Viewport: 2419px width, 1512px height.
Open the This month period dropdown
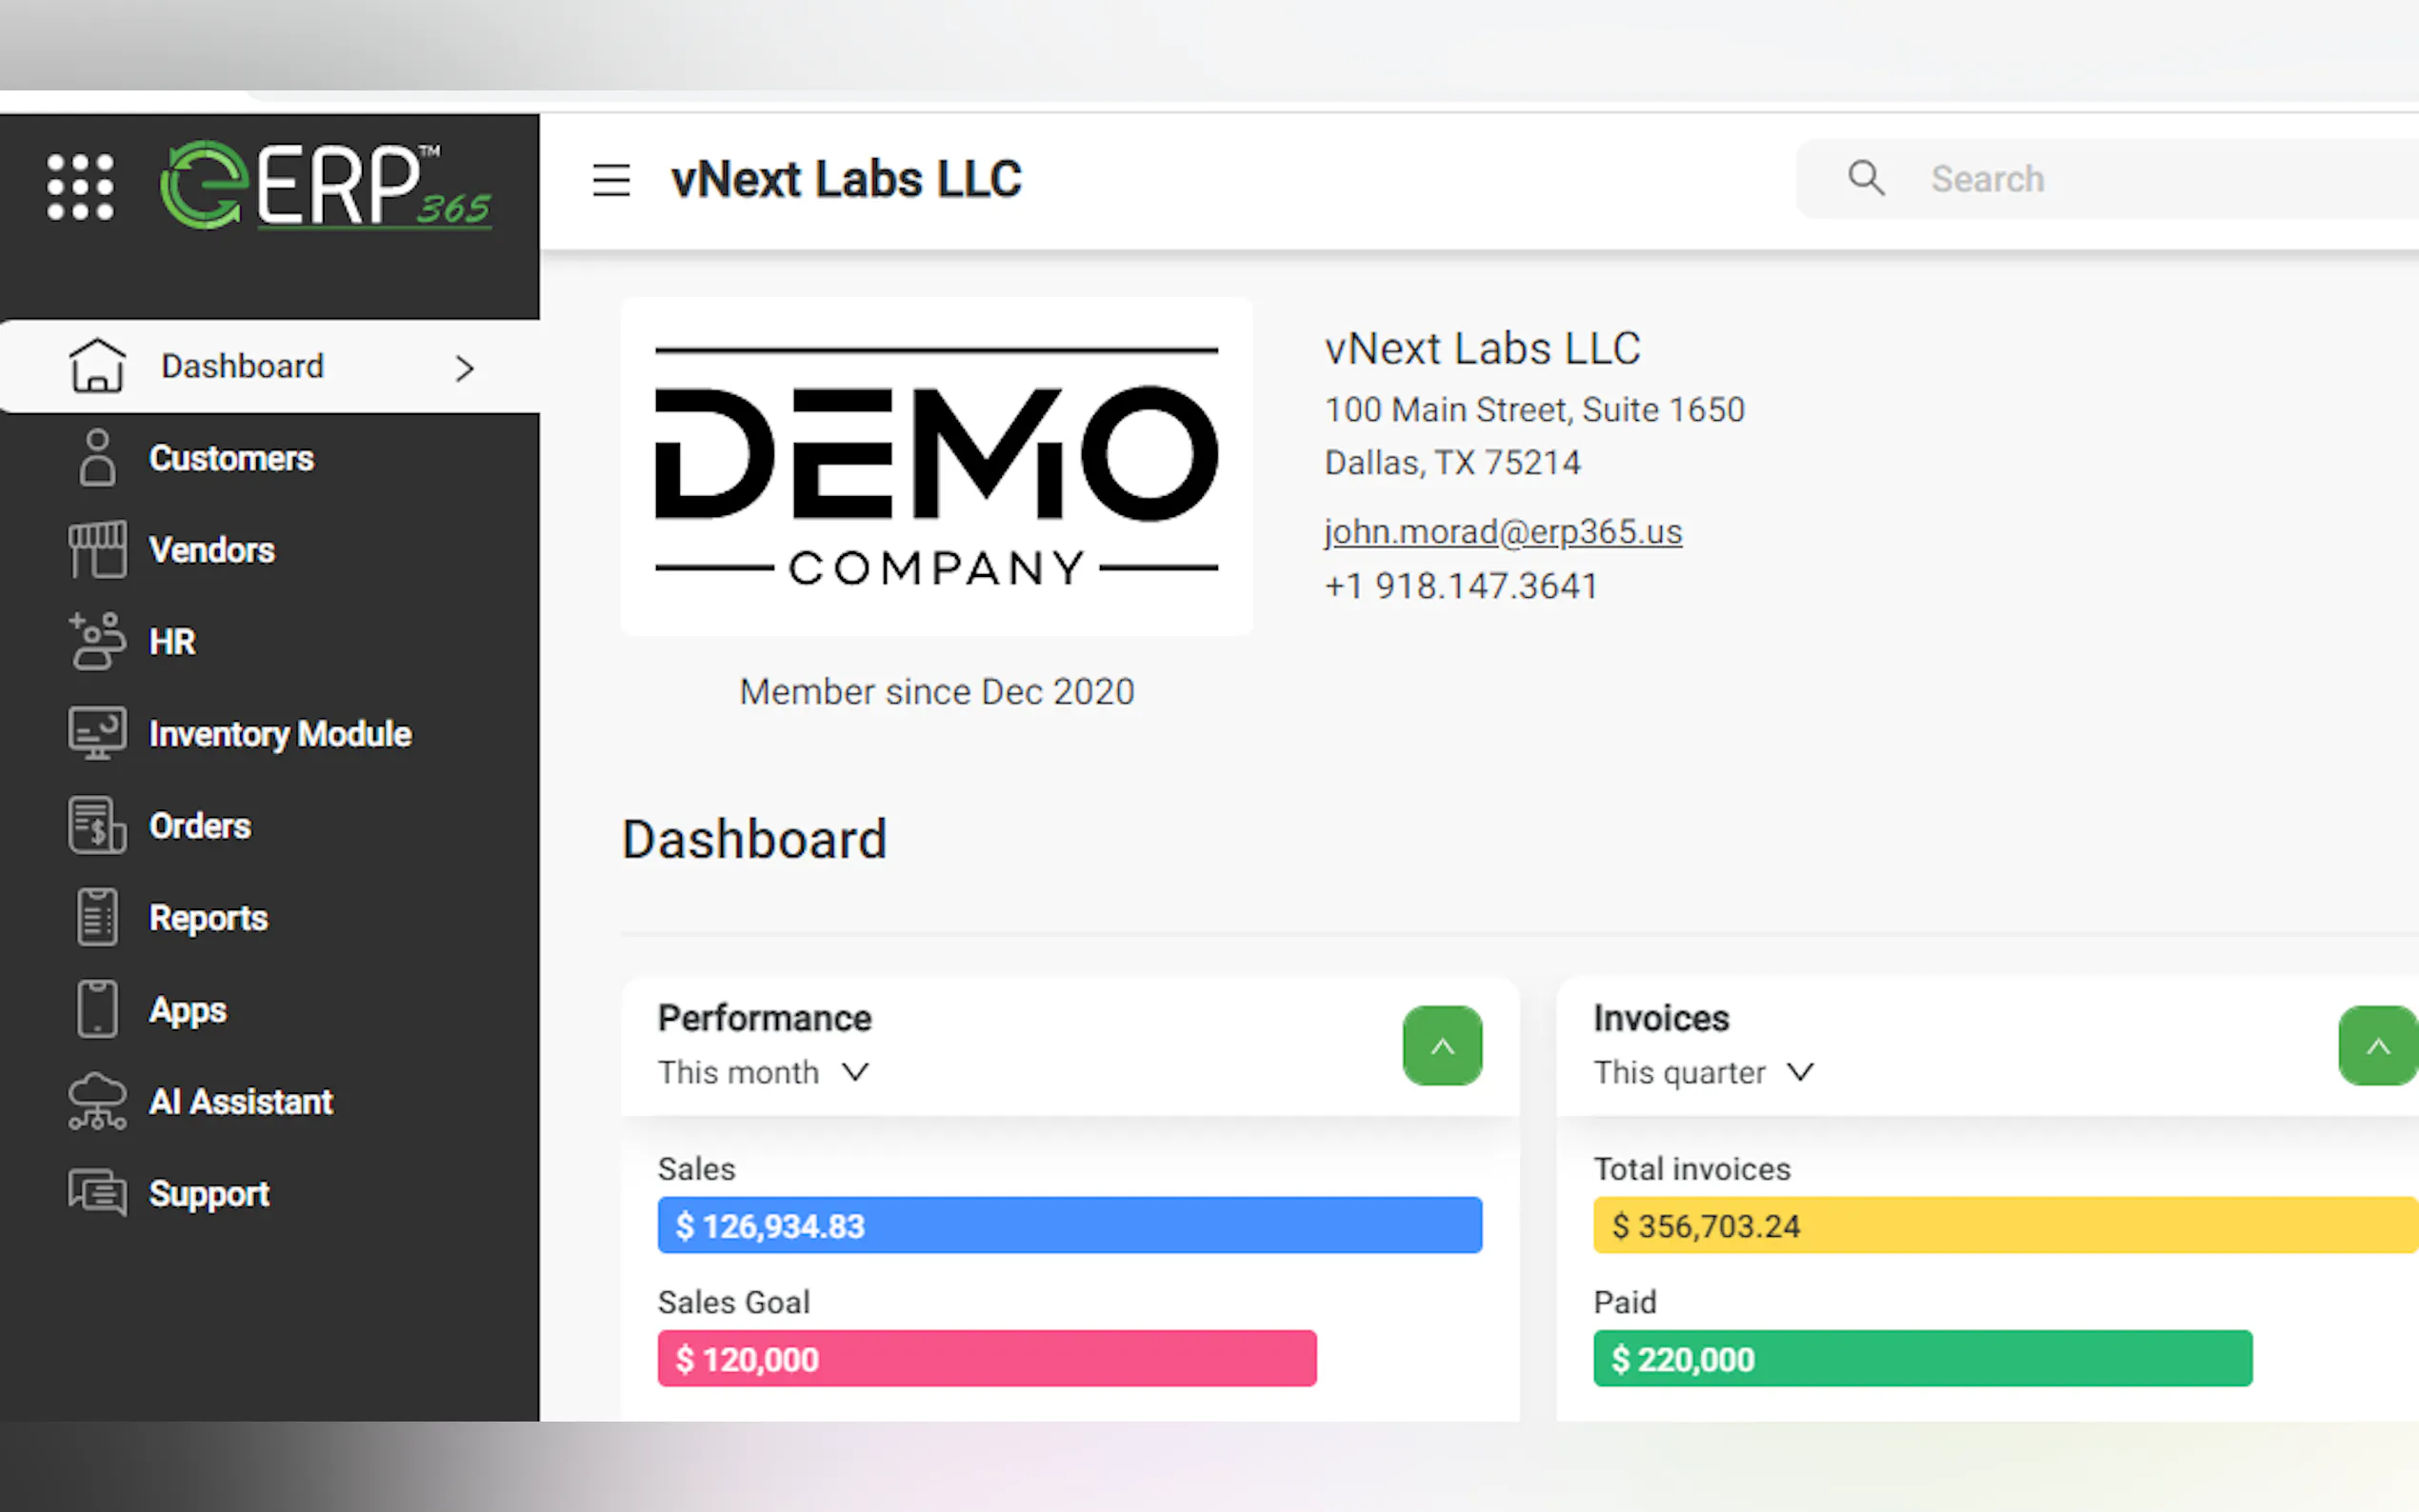click(763, 1072)
